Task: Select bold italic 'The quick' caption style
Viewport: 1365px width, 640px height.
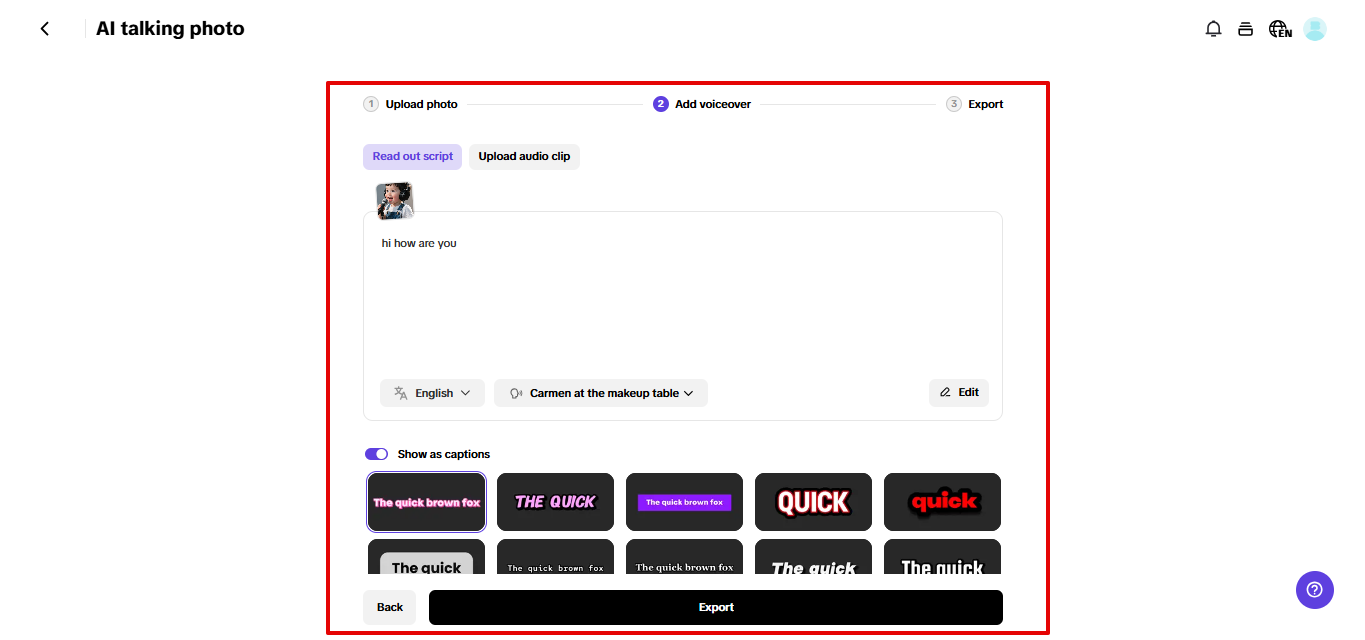Action: pyautogui.click(x=813, y=557)
